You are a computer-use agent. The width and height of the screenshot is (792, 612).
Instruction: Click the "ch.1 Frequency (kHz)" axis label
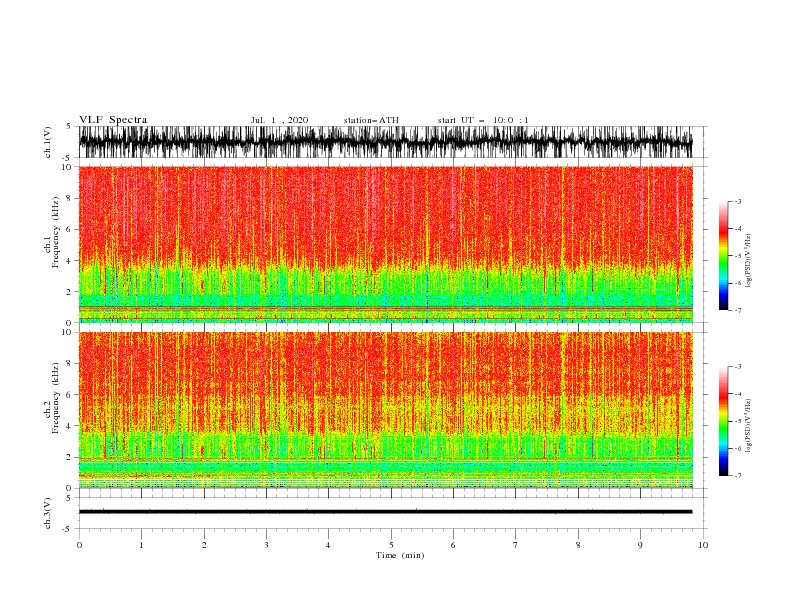tap(52, 232)
